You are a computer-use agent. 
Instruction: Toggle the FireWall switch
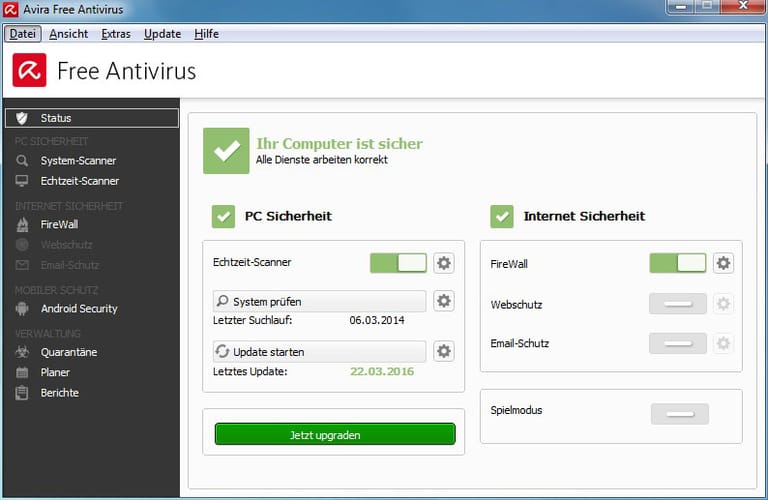[x=678, y=263]
